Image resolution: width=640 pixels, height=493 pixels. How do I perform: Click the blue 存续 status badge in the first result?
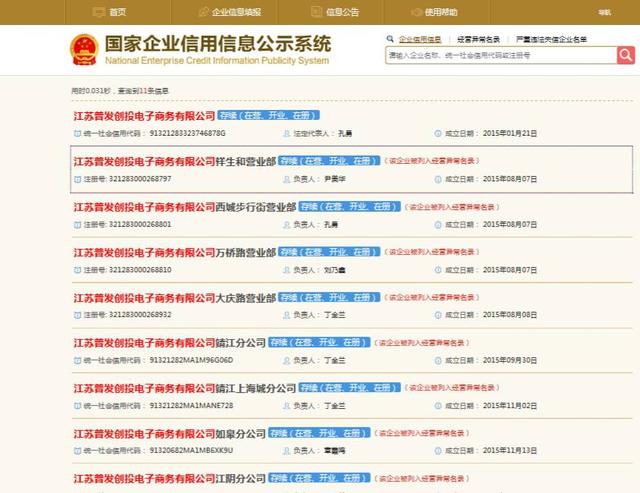269,115
